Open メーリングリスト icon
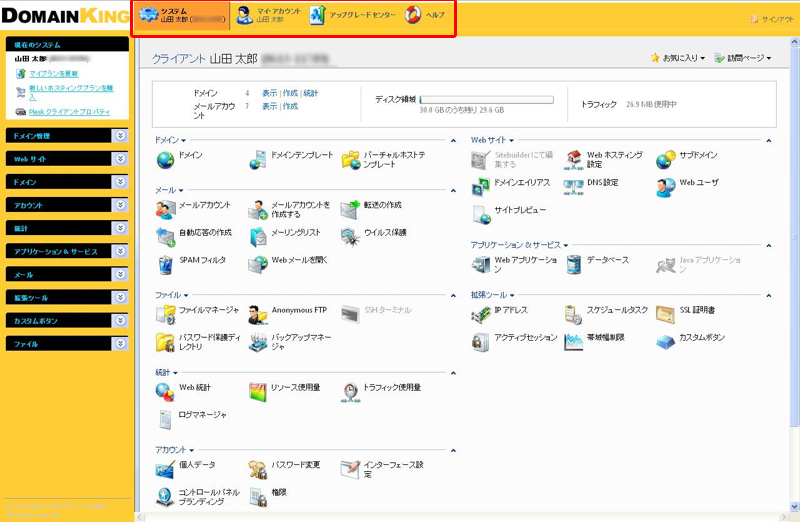Screen dimensions: 800x522 [258, 237]
